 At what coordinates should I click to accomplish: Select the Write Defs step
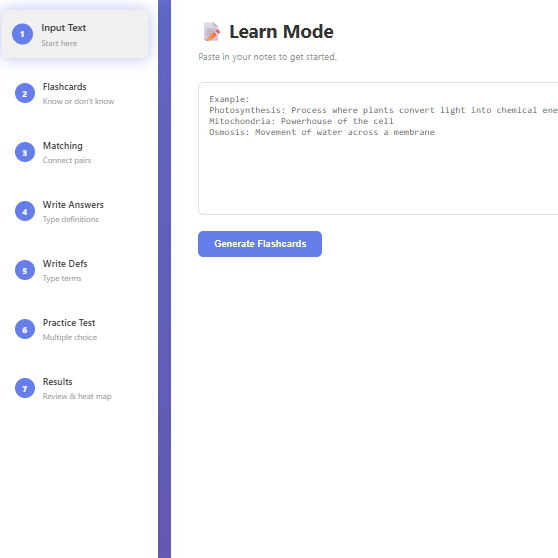tap(75, 270)
